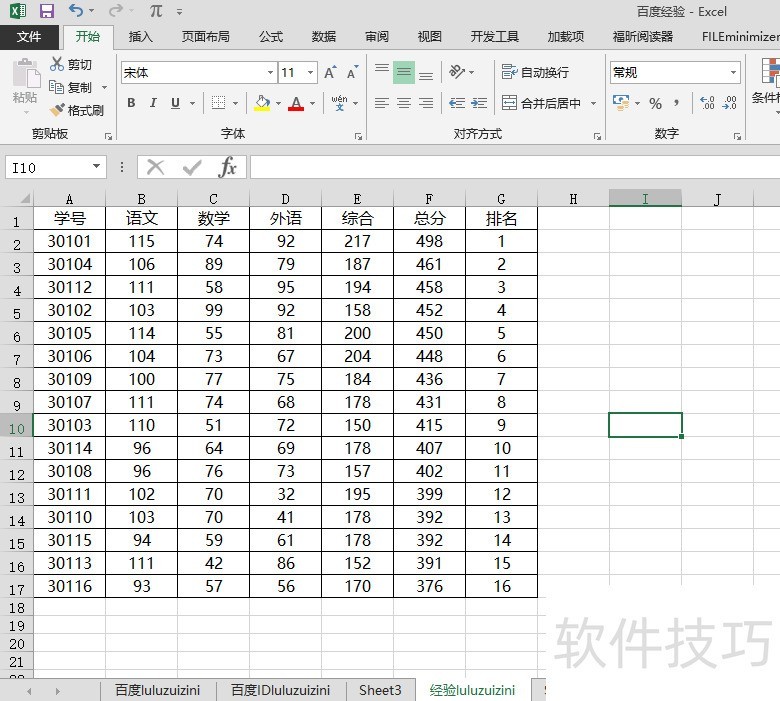Apply comma style format

(x=676, y=103)
